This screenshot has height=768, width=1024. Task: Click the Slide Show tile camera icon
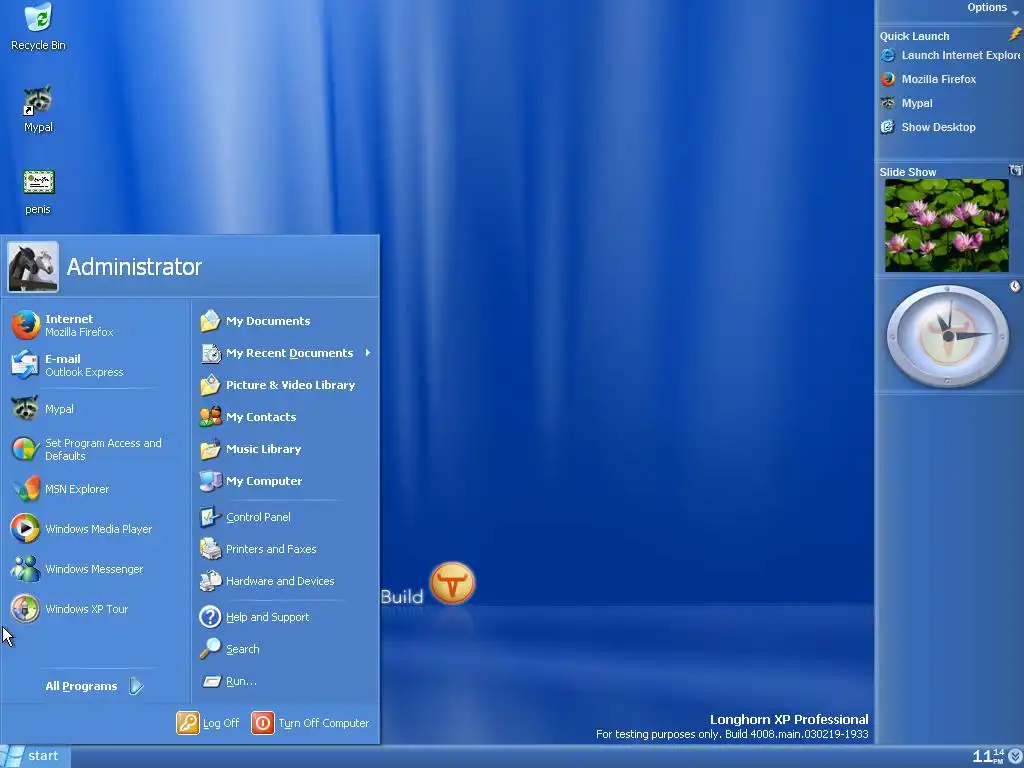(x=1015, y=170)
